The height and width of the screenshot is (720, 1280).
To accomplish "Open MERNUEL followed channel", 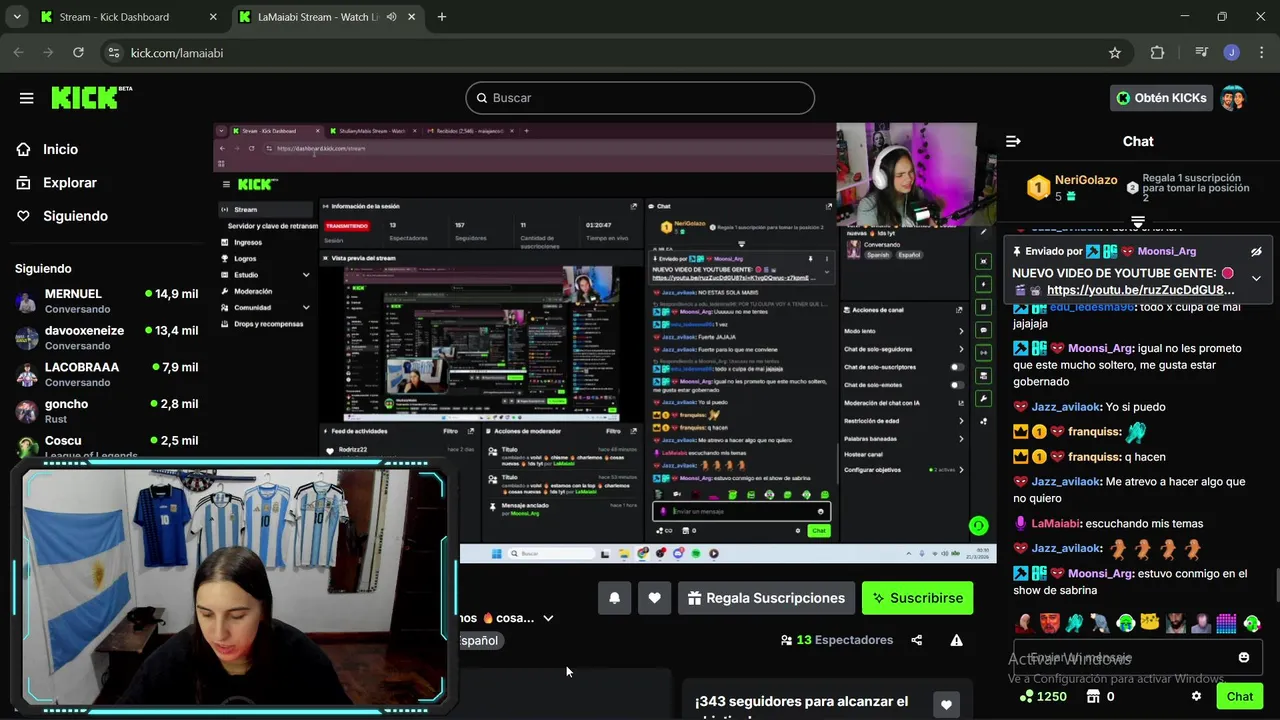I will click(x=106, y=300).
